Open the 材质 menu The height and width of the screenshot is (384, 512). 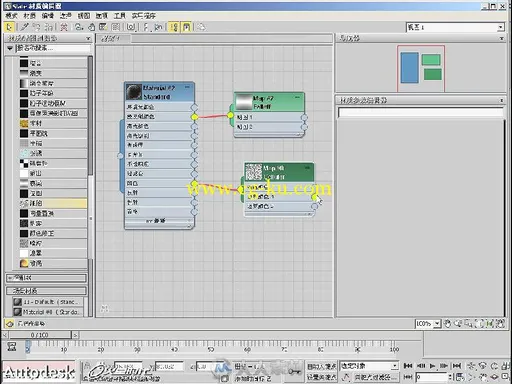tap(29, 15)
